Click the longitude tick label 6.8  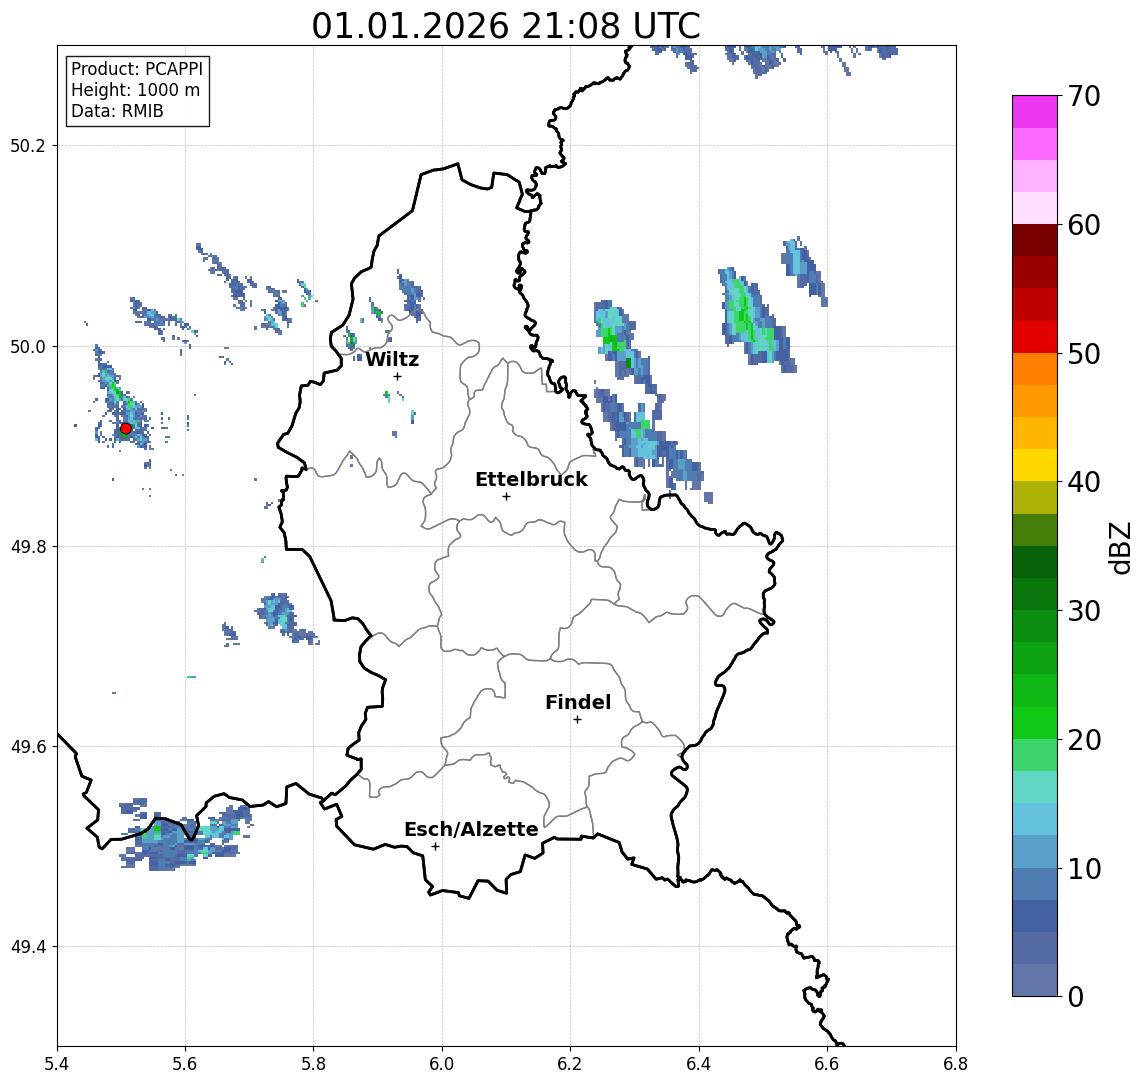956,1064
